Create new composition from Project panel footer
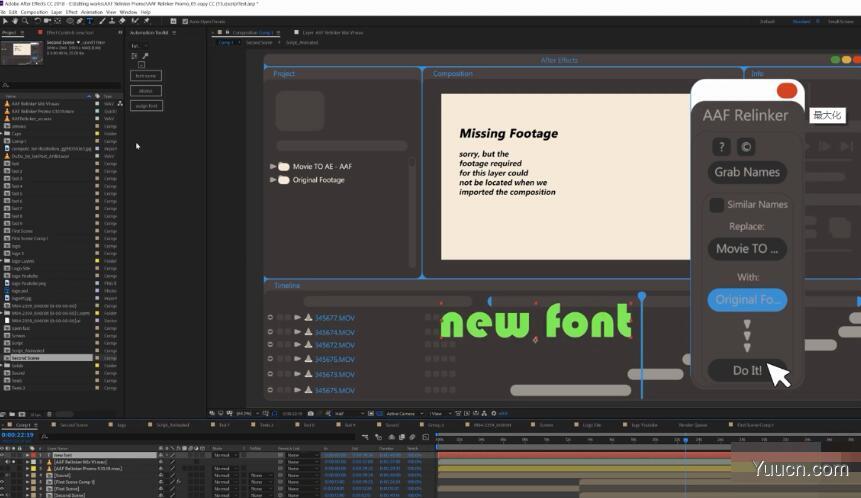861x498 pixels. 22,414
